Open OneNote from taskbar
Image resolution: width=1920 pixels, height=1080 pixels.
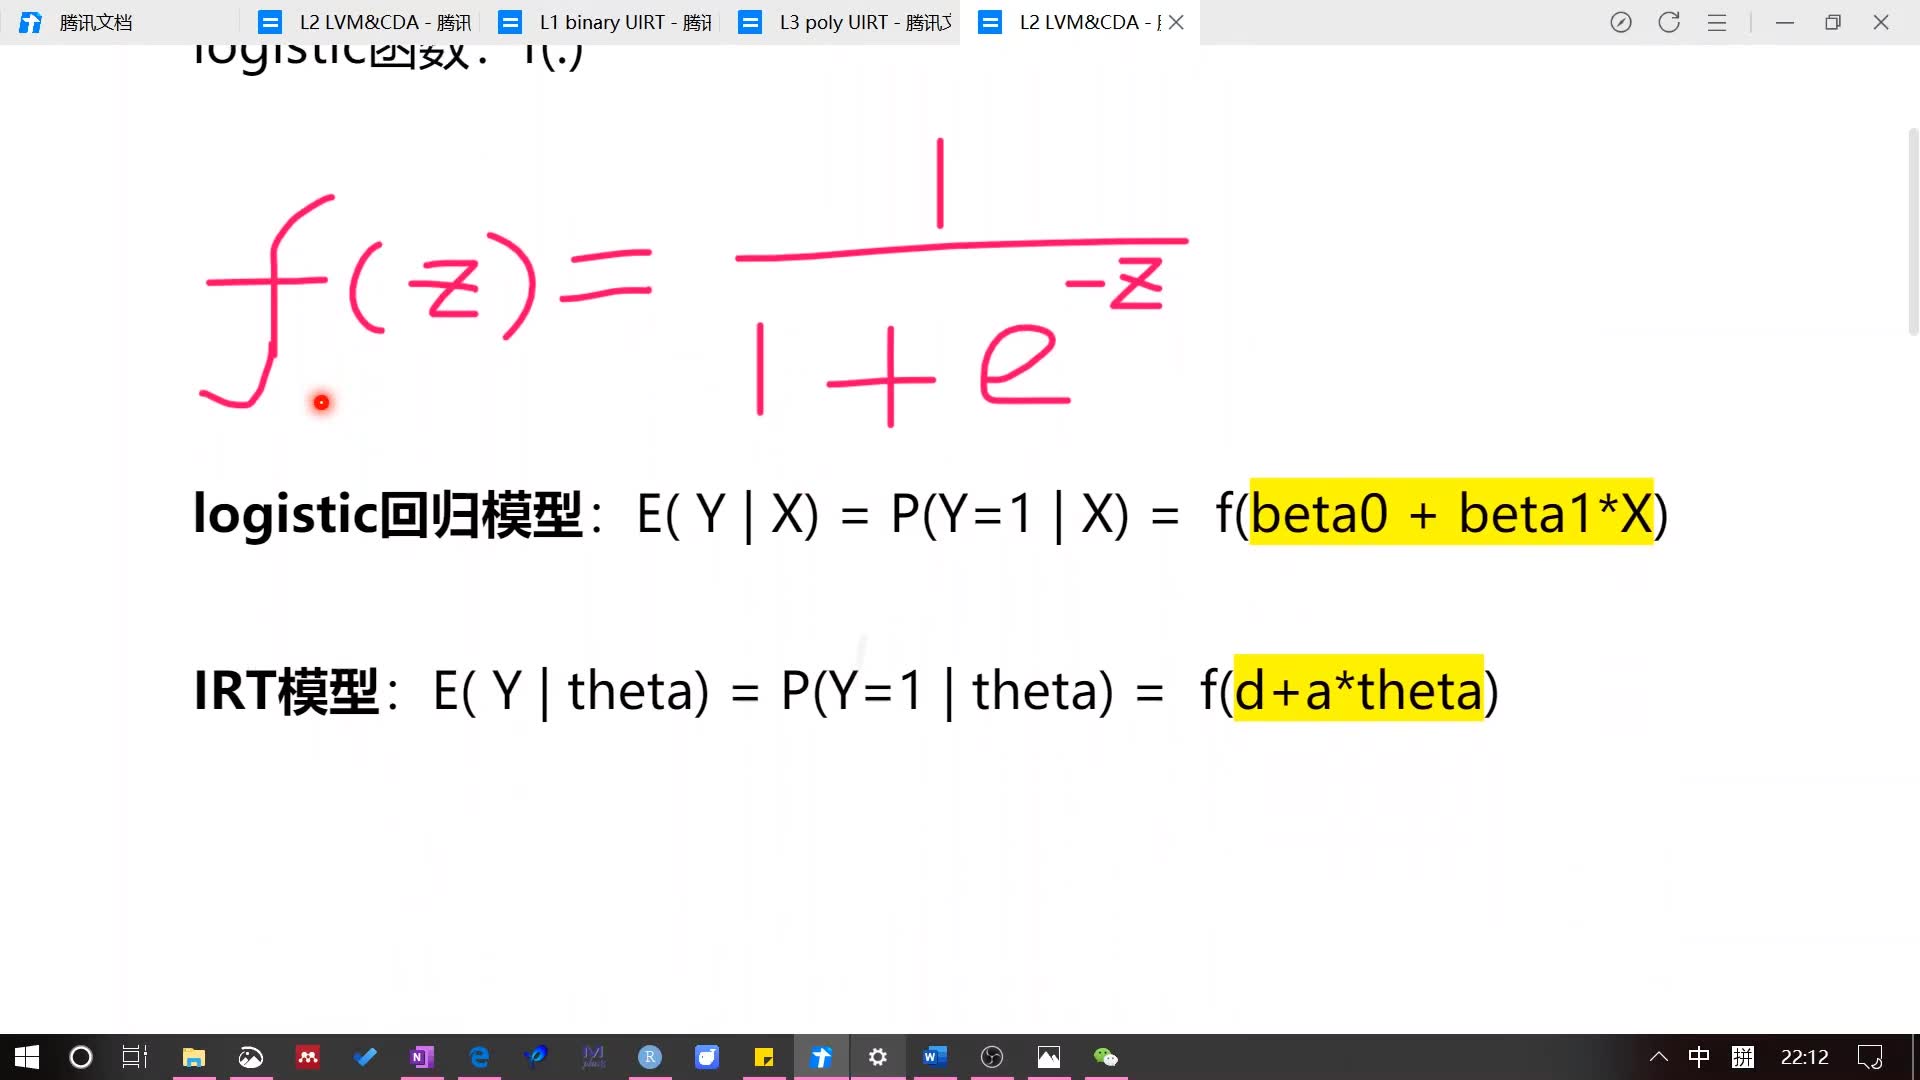[x=422, y=1057]
